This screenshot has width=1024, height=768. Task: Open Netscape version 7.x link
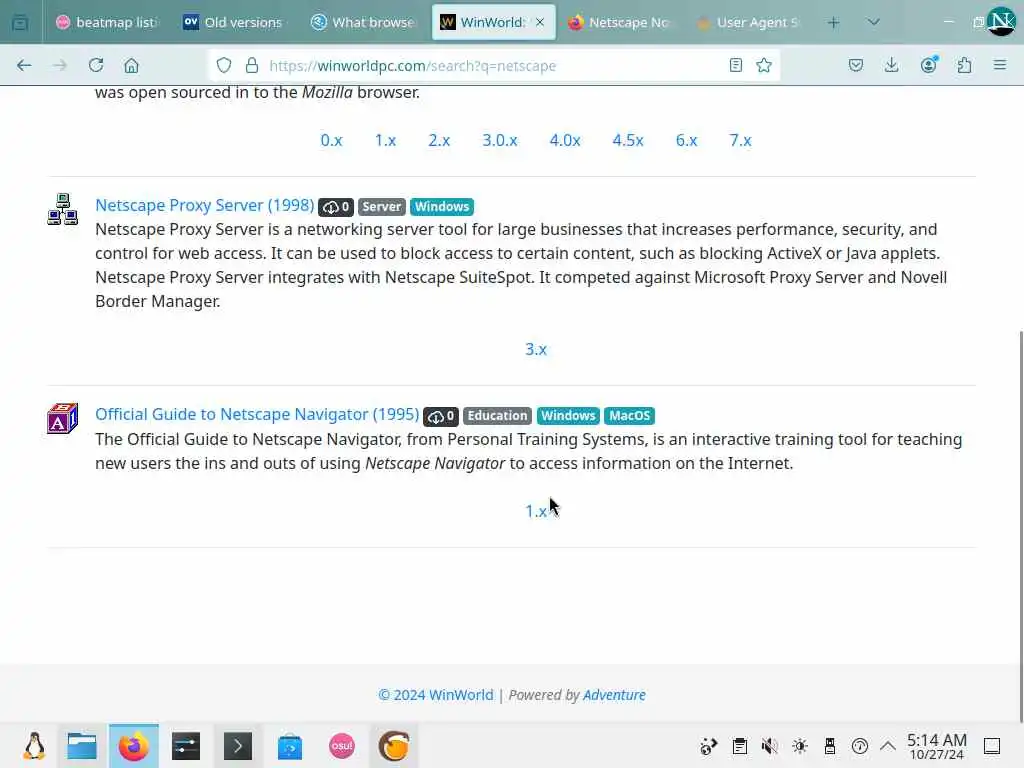(x=740, y=140)
